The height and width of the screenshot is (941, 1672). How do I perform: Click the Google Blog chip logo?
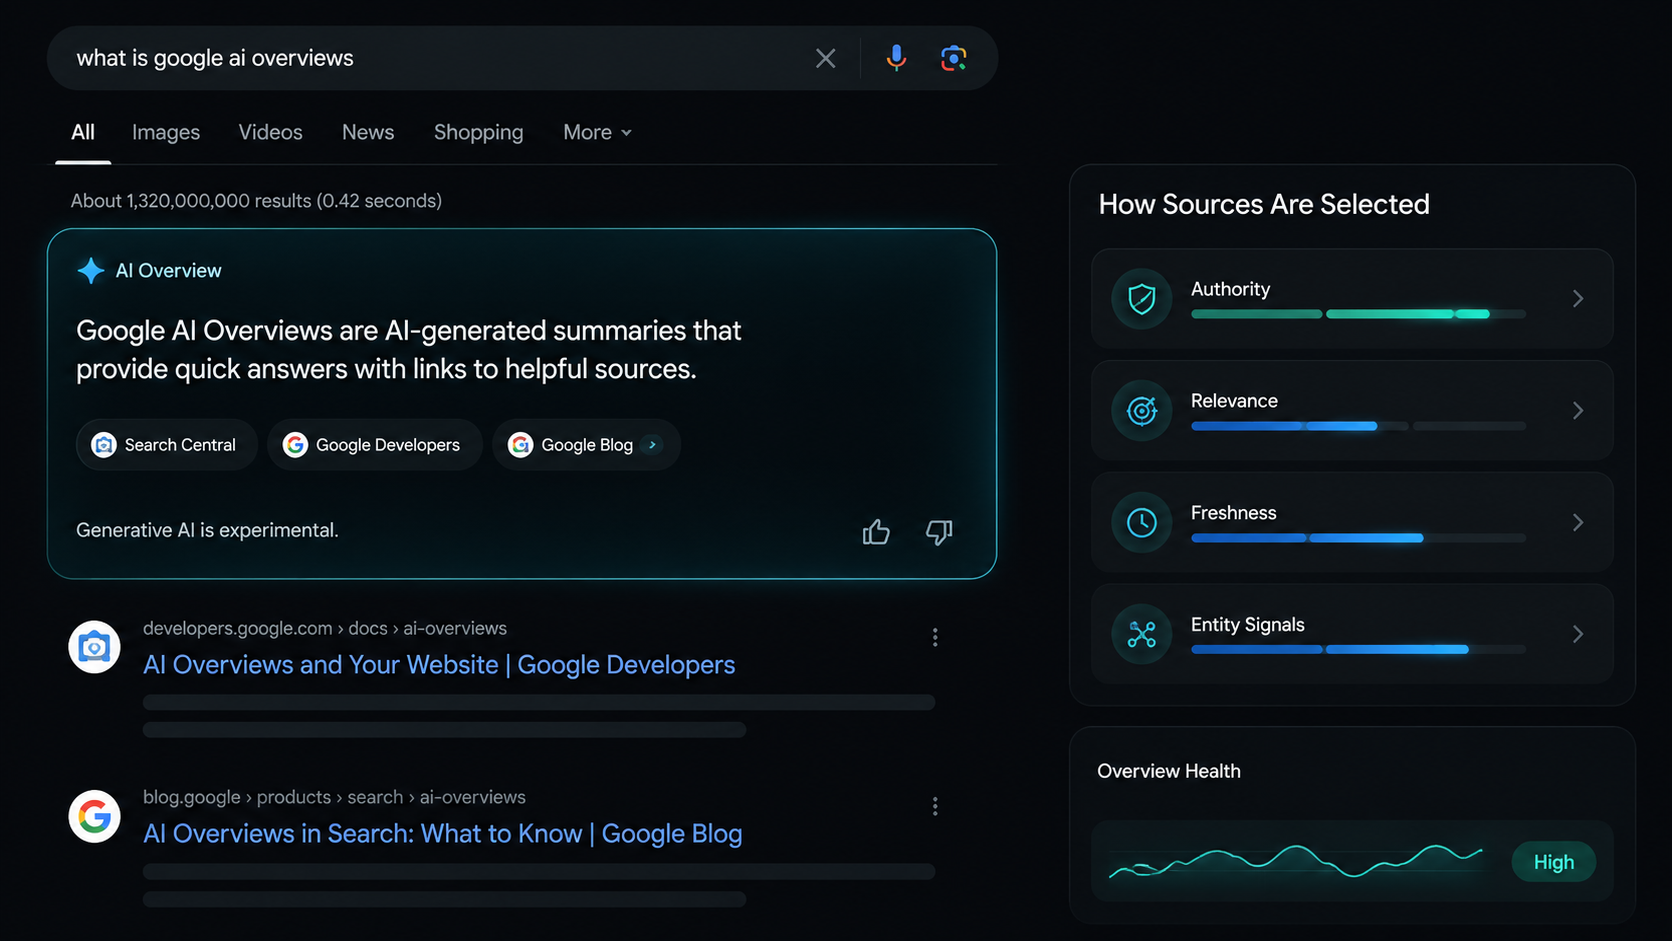click(x=520, y=445)
